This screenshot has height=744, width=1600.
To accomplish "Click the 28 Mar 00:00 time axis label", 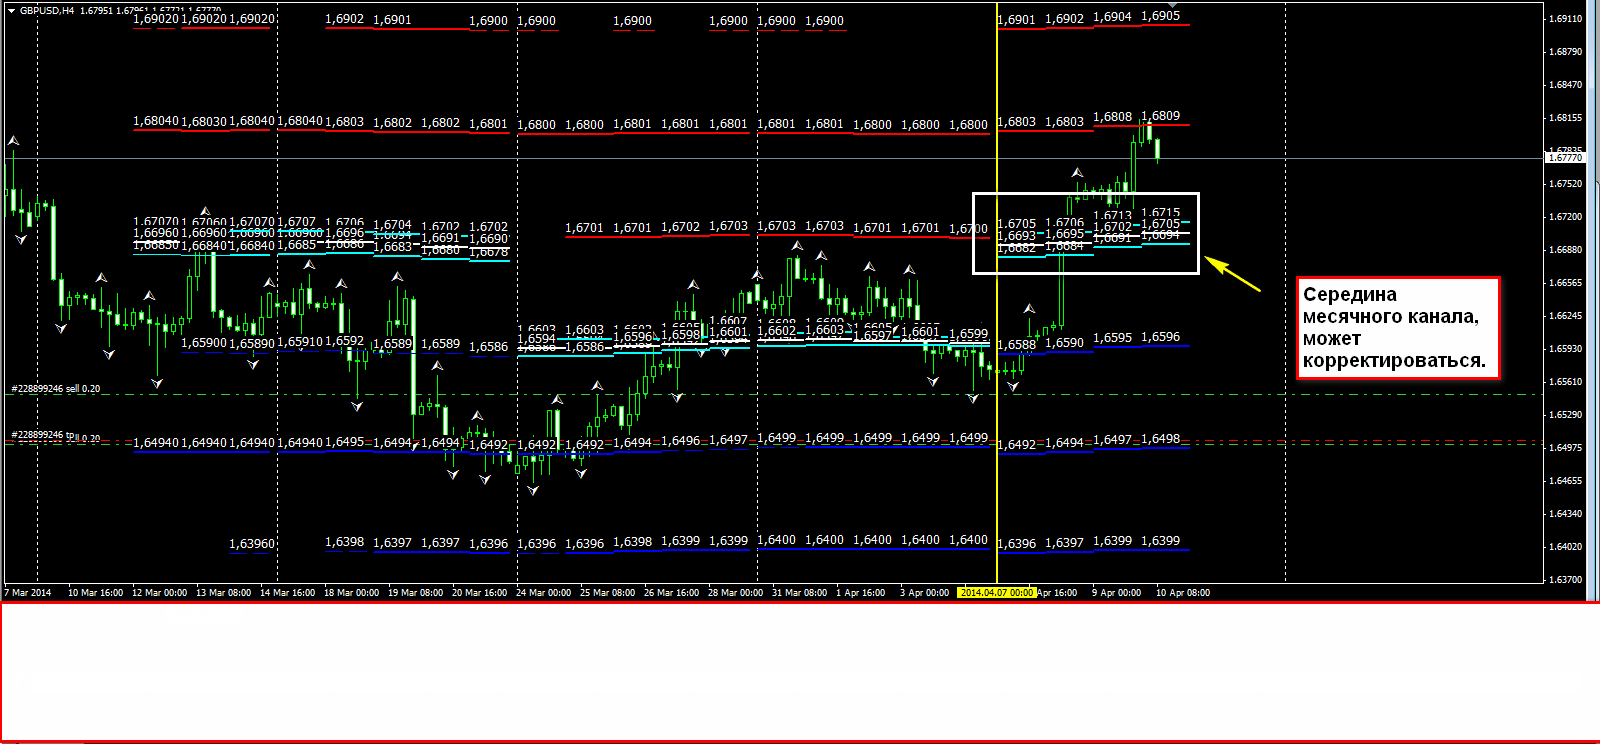I will click(735, 592).
